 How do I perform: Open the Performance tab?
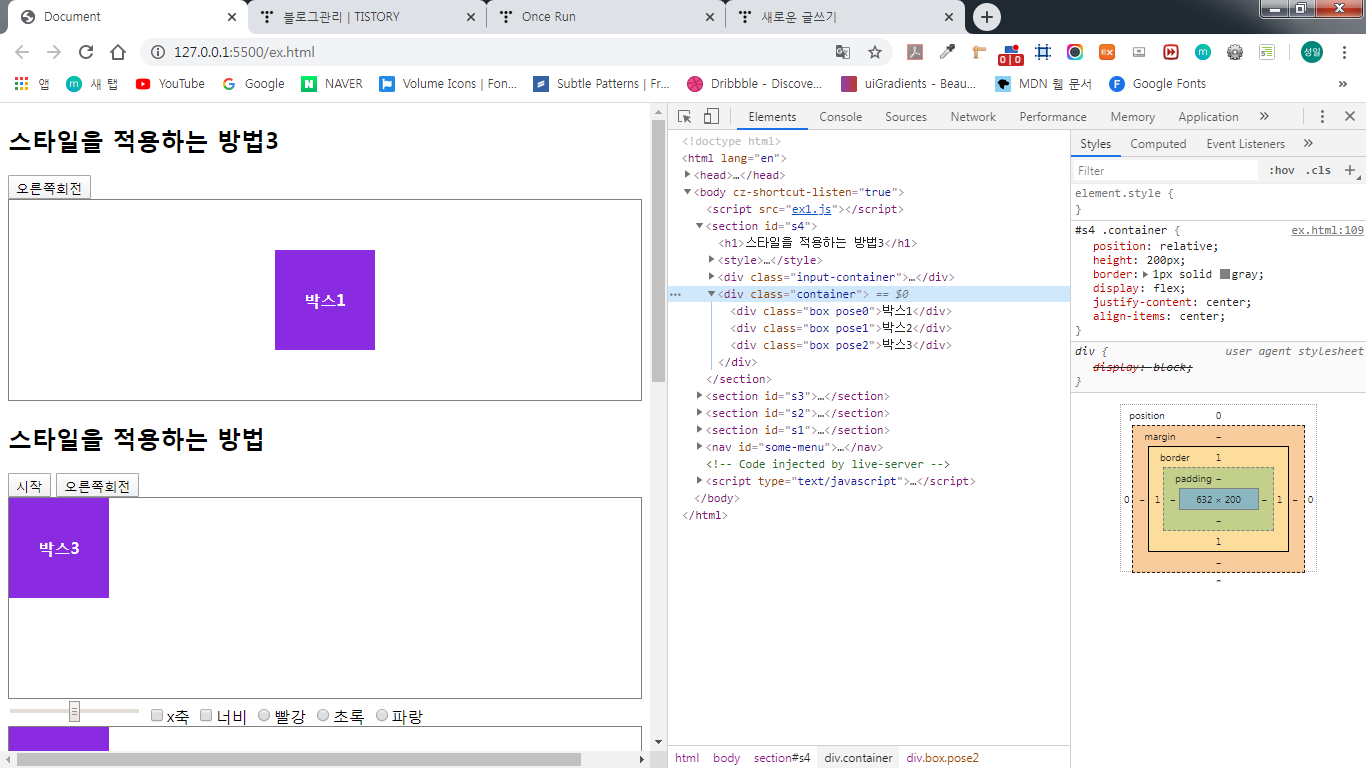pos(1053,117)
